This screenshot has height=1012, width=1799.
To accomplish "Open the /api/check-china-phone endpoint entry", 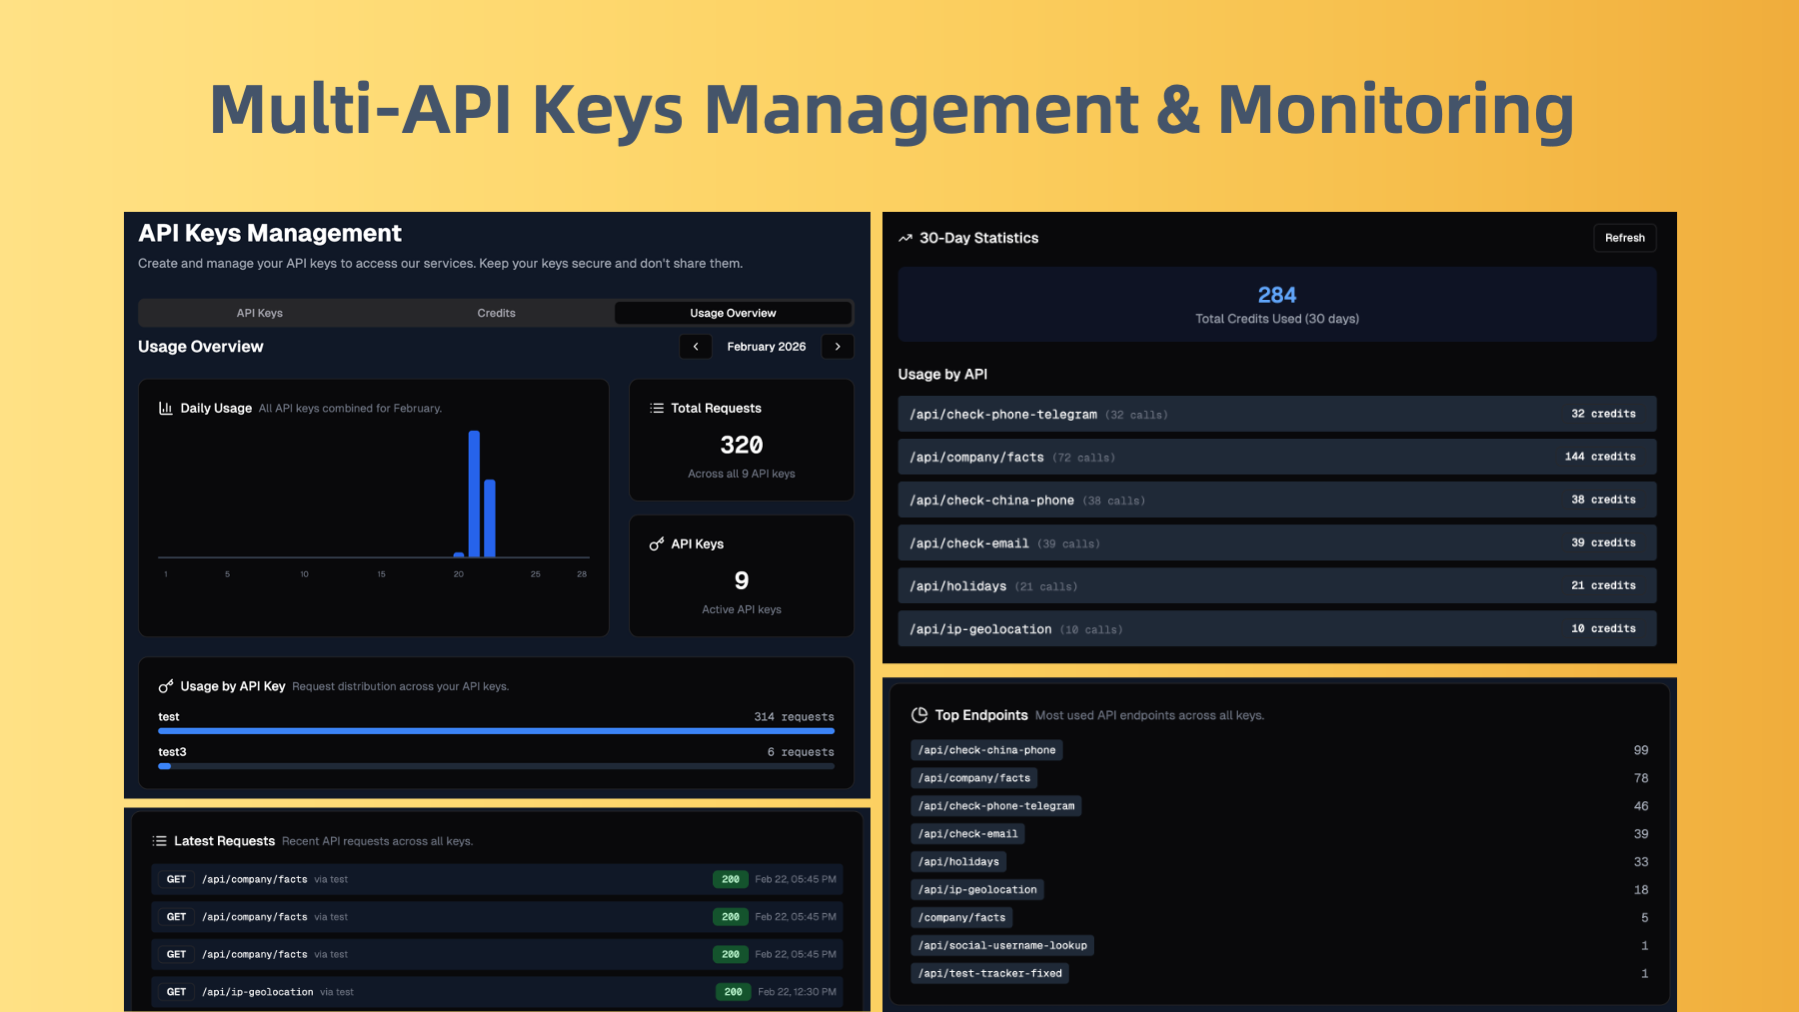I will point(986,749).
